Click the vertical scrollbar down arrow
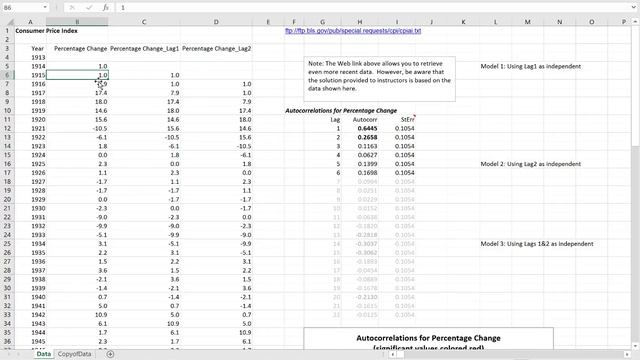 click(x=636, y=346)
